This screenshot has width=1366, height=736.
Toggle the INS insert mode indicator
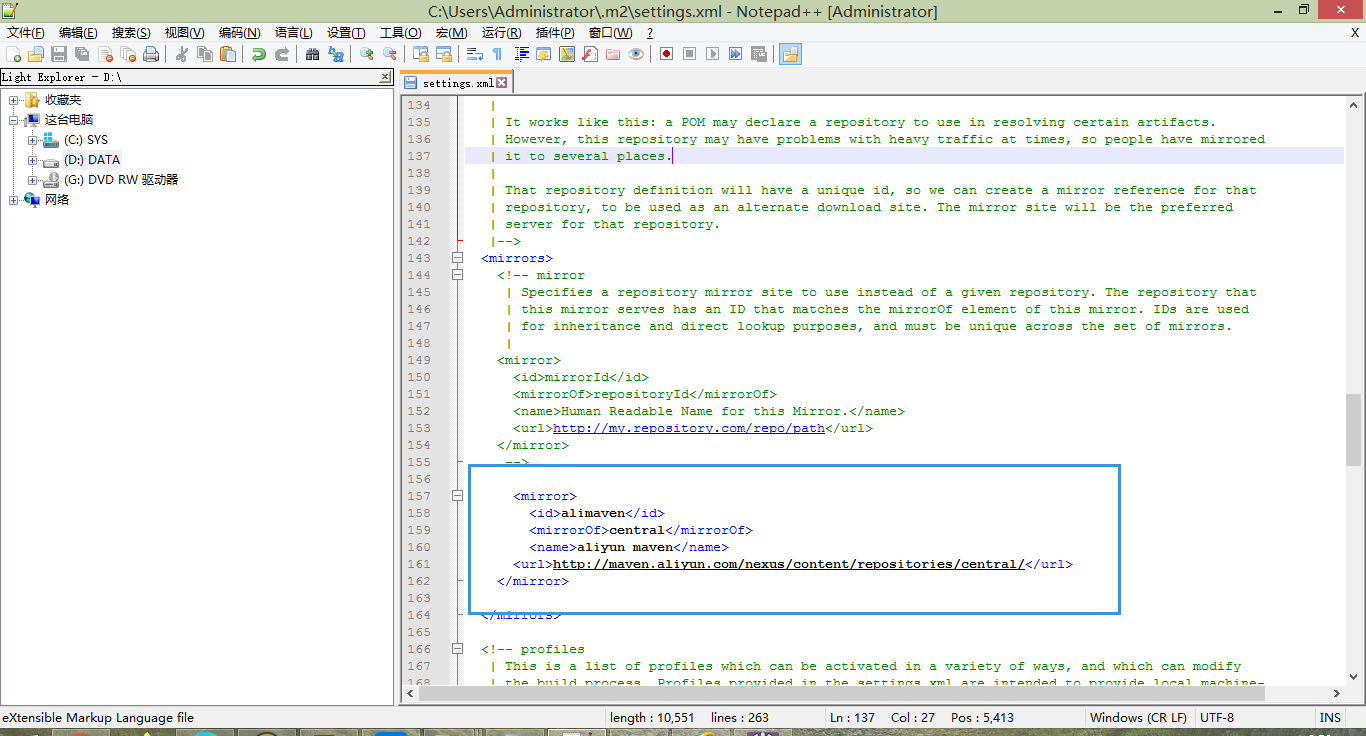pos(1330,717)
